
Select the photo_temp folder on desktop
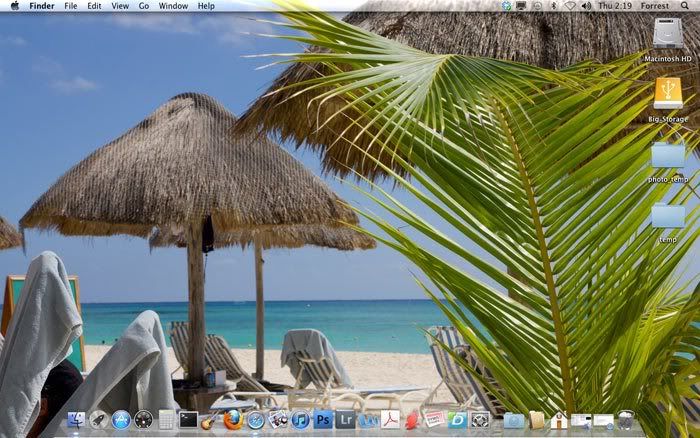[x=668, y=155]
